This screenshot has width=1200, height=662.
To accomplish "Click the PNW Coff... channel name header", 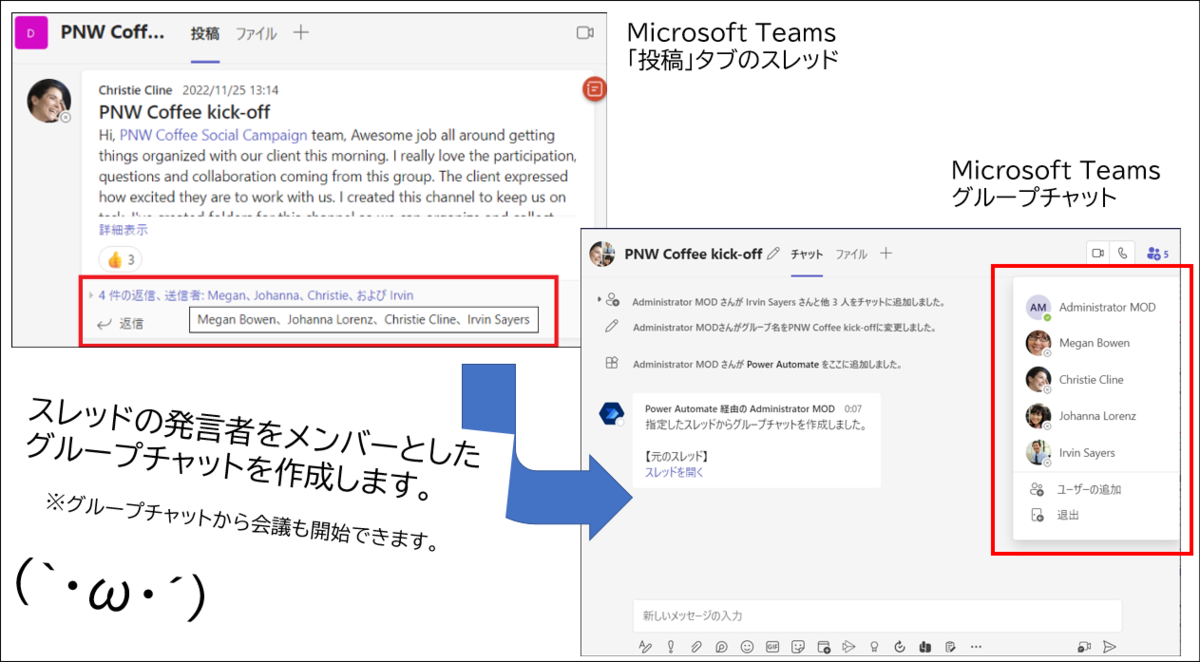I will click(x=112, y=32).
